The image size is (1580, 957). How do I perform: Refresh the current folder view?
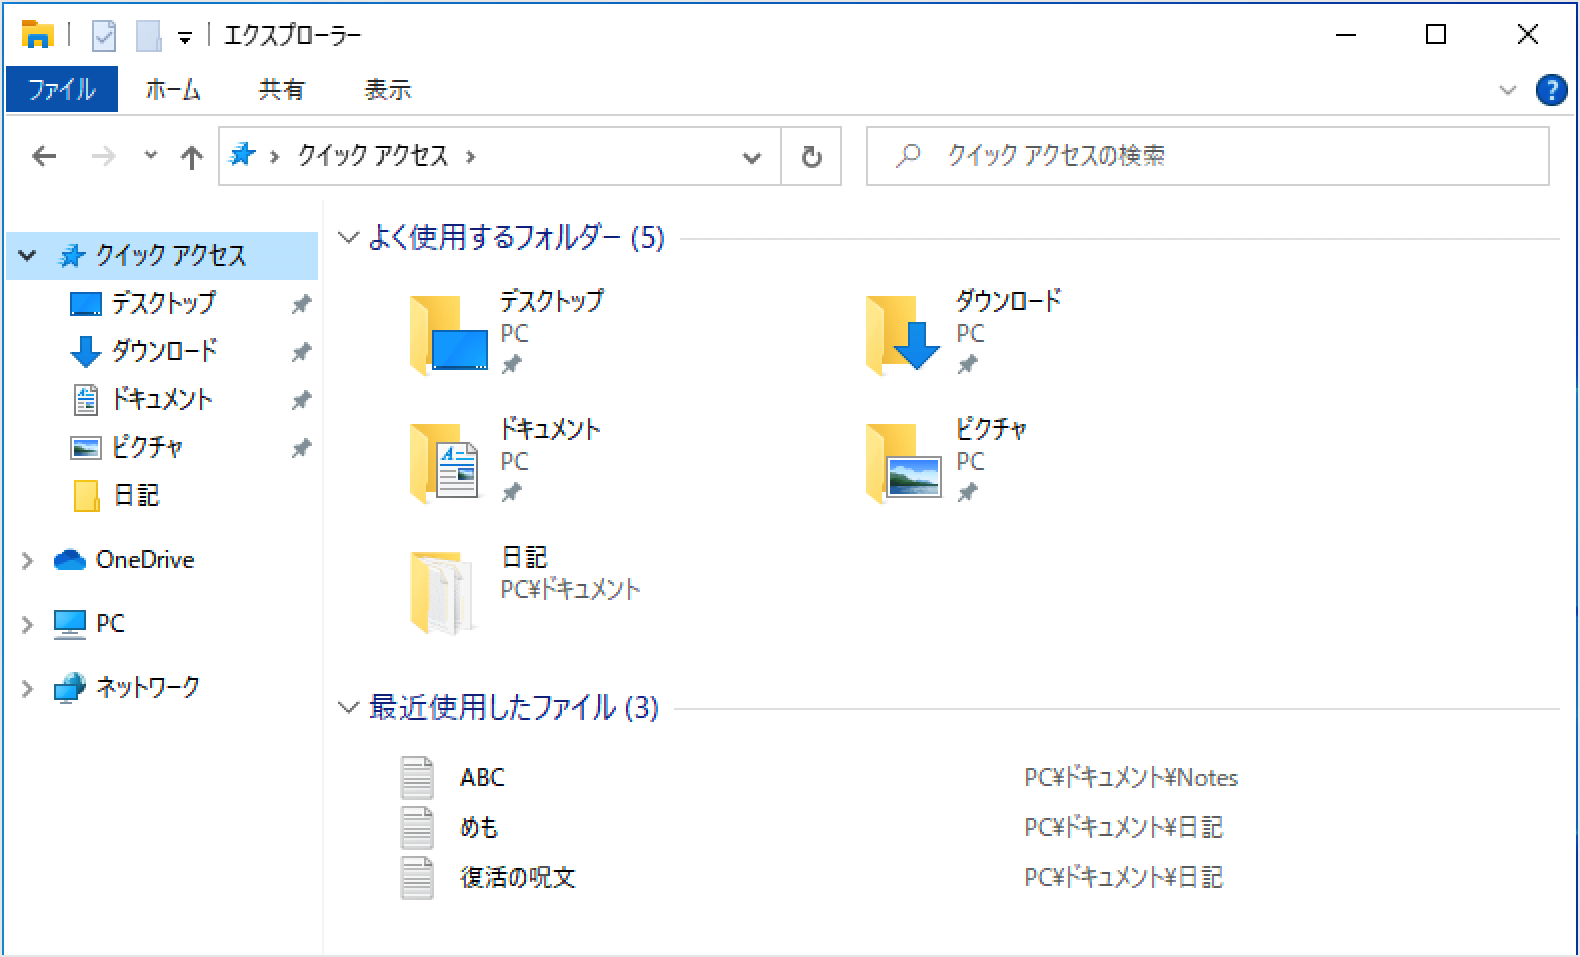click(811, 157)
